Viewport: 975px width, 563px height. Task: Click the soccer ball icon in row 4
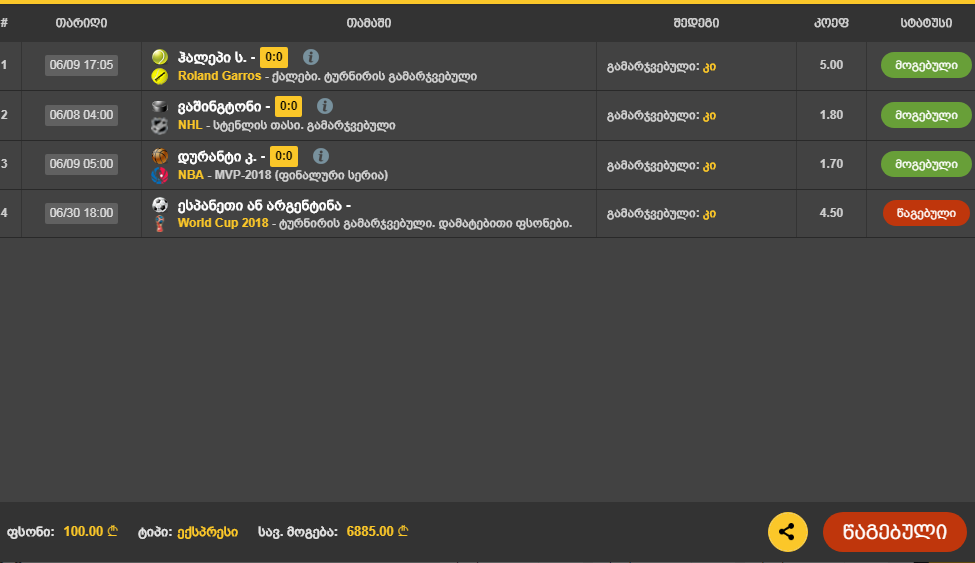[x=160, y=205]
